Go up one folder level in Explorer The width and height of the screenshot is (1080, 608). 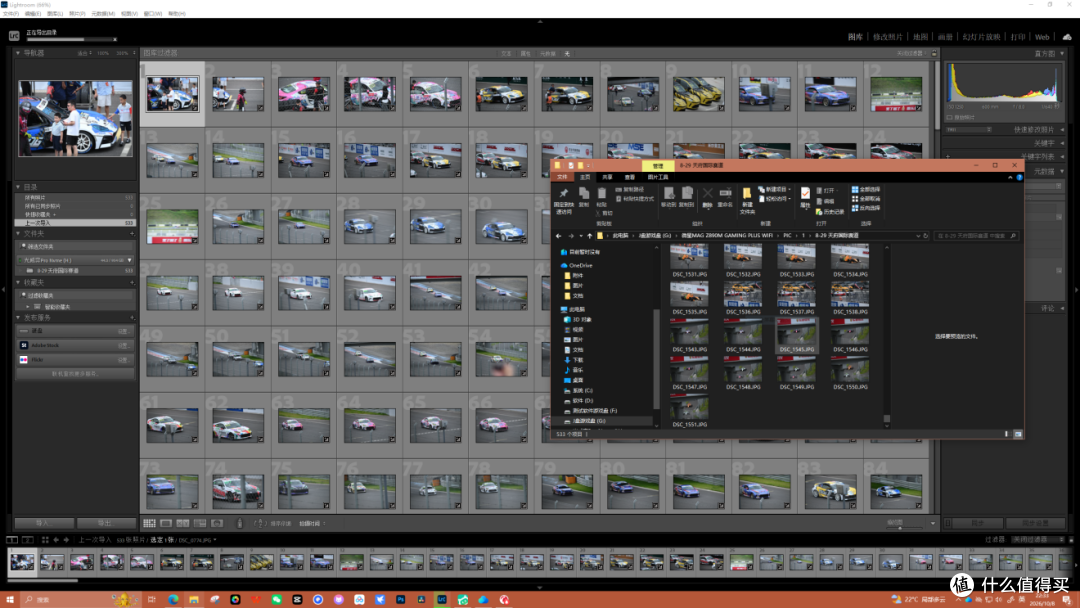[590, 235]
